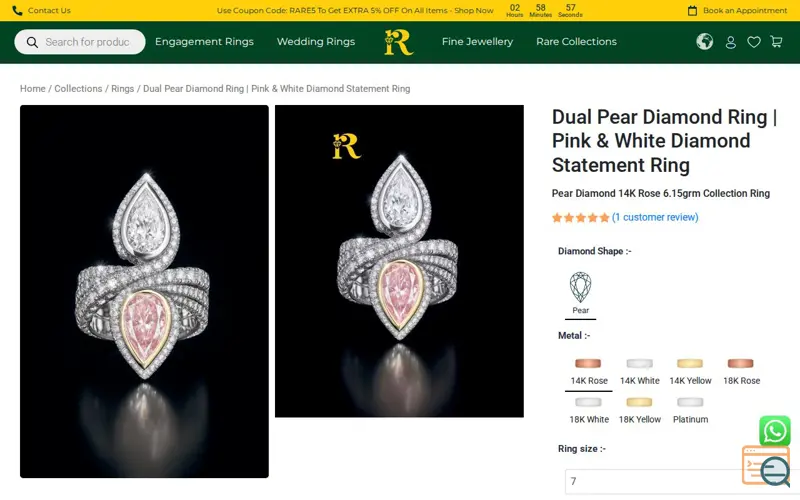Open the wishlist heart icon
This screenshot has height=500, width=800.
tap(754, 42)
